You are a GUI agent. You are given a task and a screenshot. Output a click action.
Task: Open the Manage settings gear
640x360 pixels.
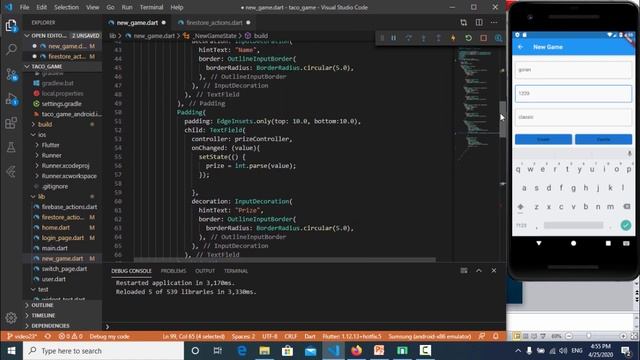11,318
